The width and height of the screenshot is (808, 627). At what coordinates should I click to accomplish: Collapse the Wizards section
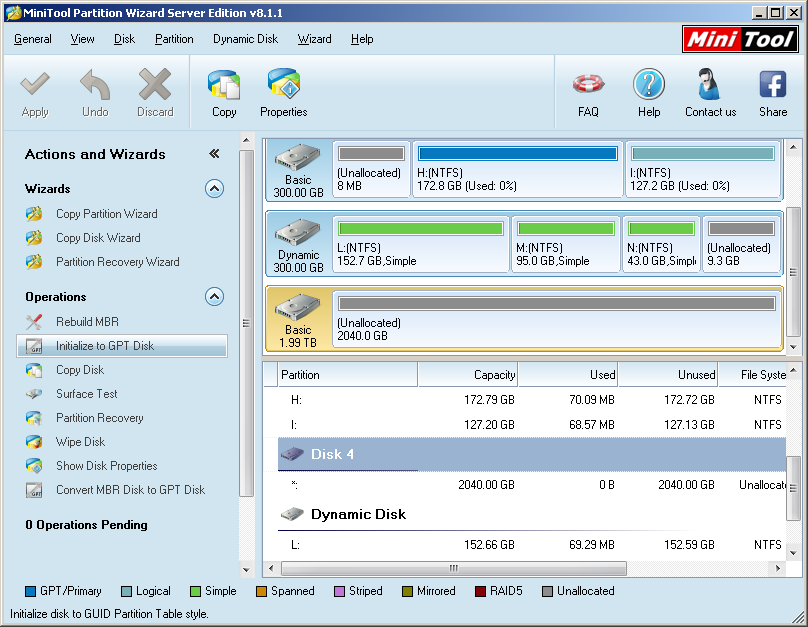(214, 188)
